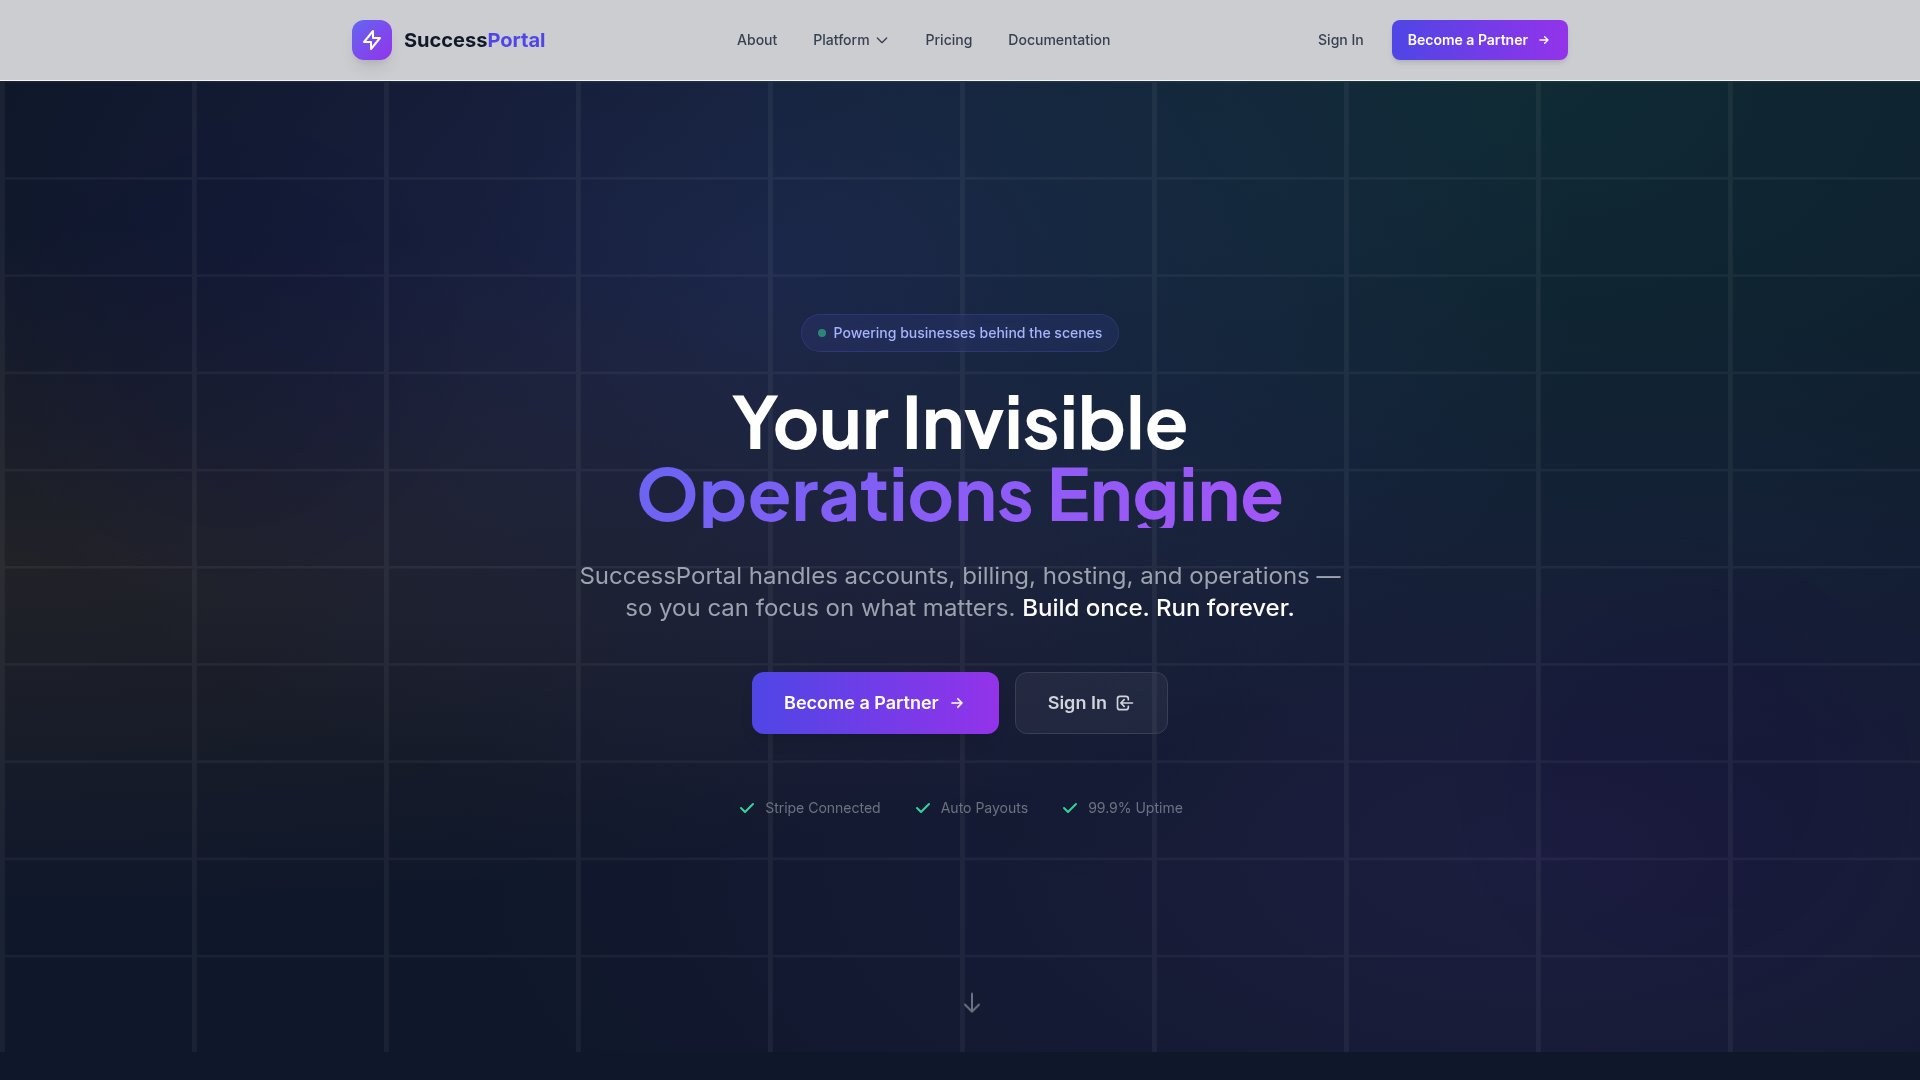Click the arrow icon in hero Become a Partner button
Viewport: 1920px width, 1080px height.
(957, 702)
